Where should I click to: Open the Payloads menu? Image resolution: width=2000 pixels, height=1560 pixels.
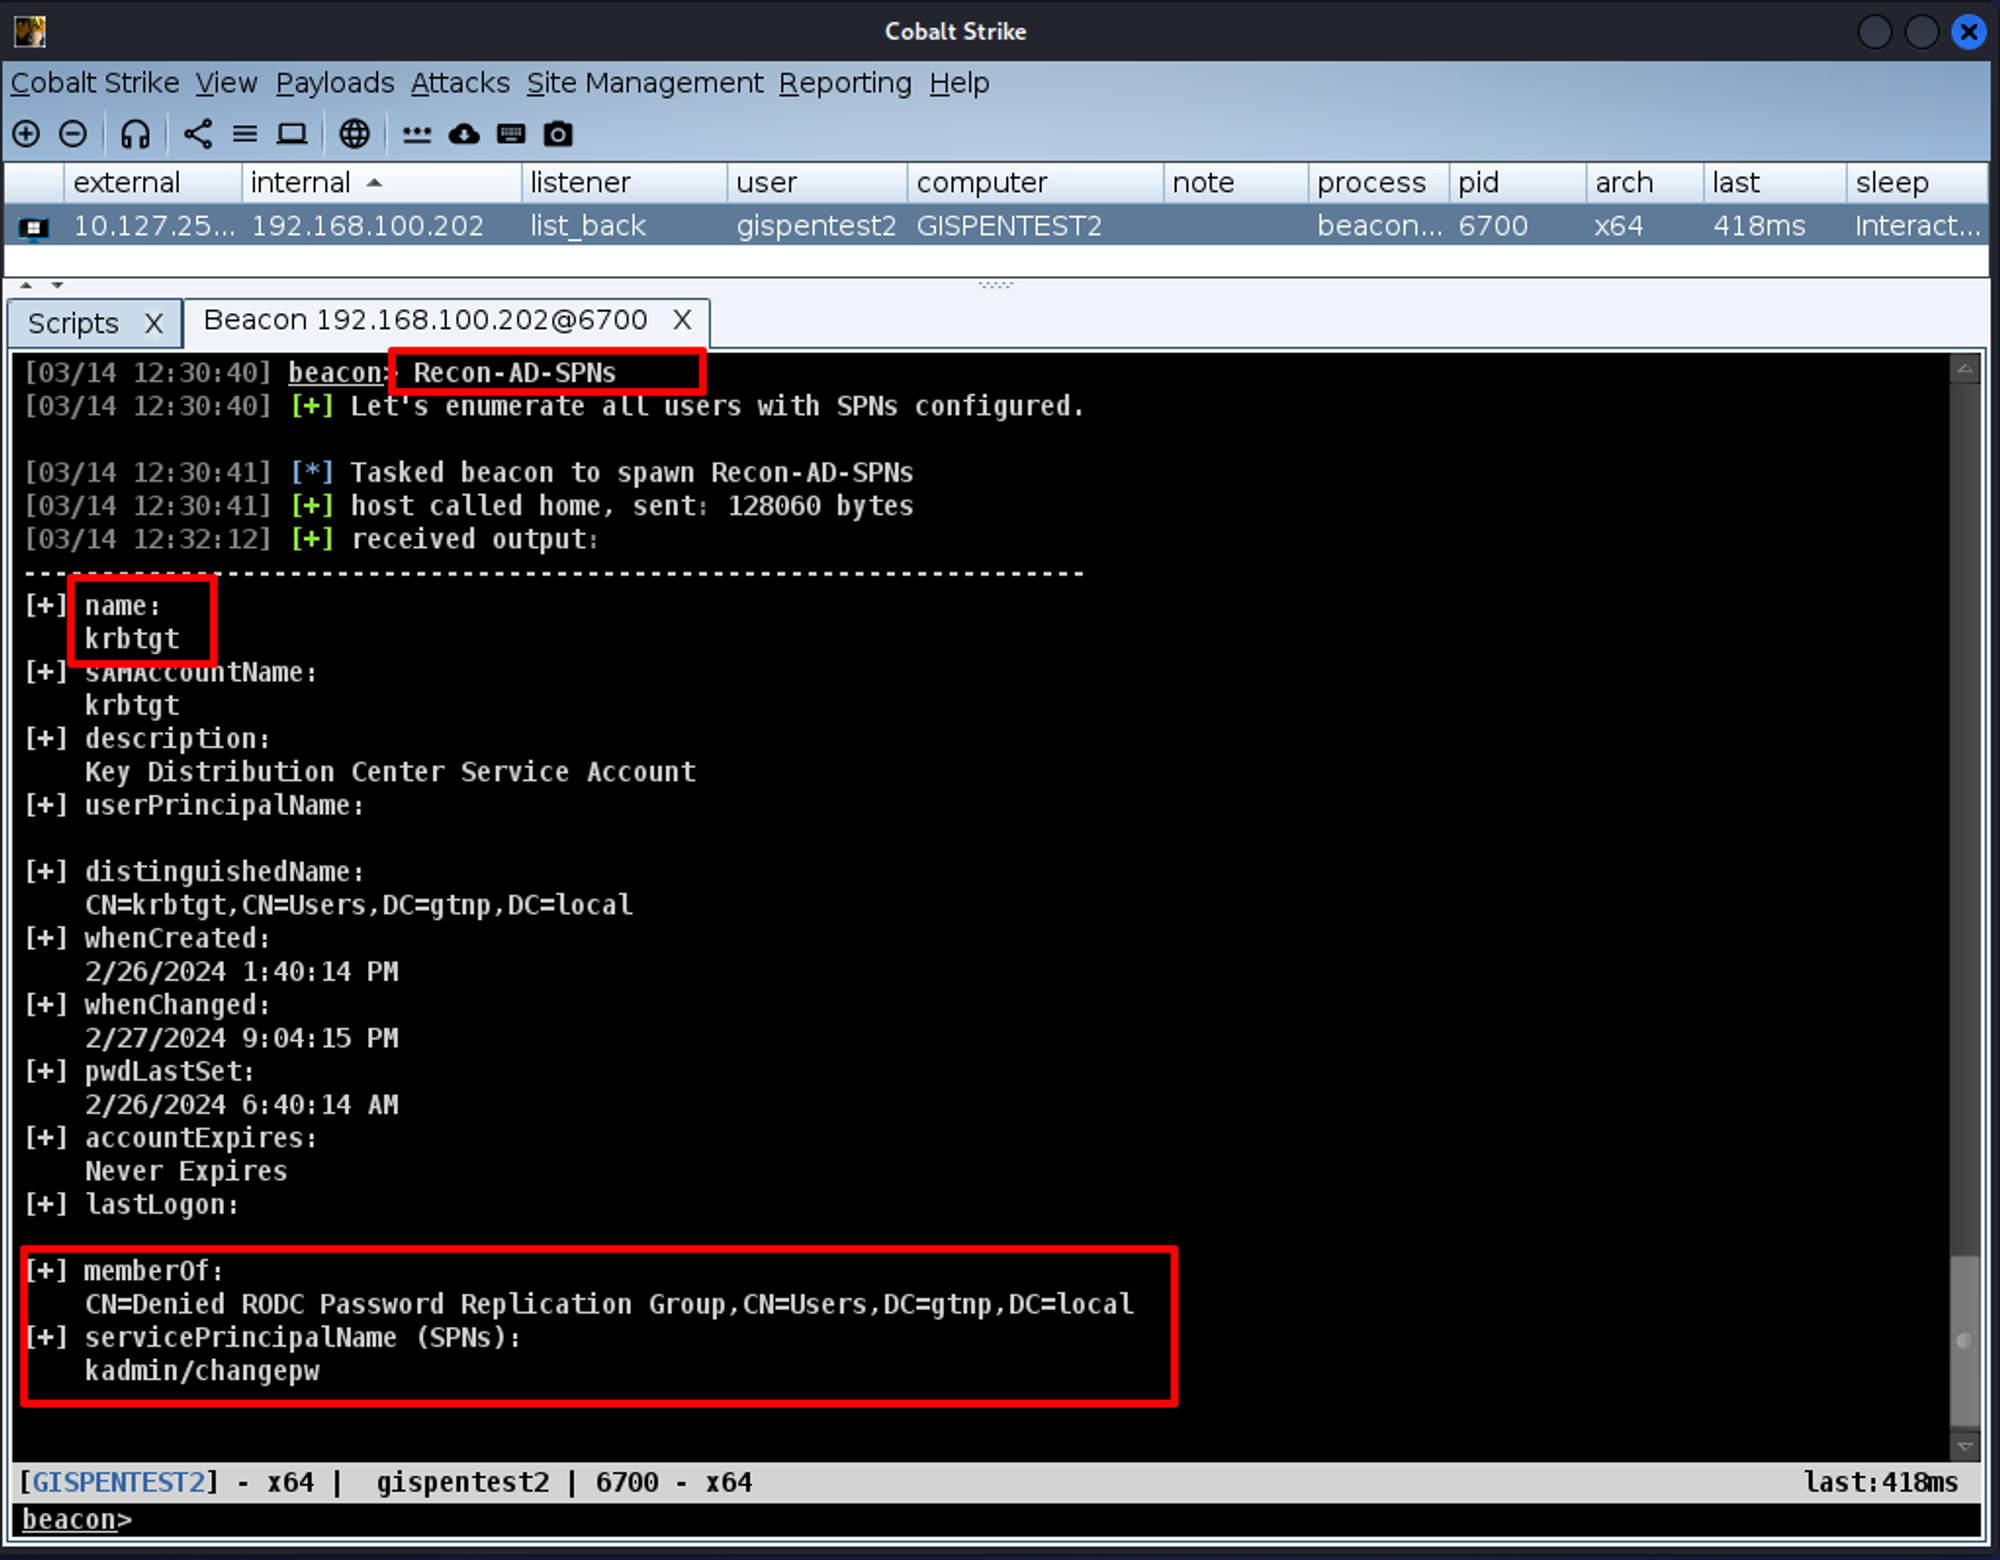pyautogui.click(x=335, y=83)
